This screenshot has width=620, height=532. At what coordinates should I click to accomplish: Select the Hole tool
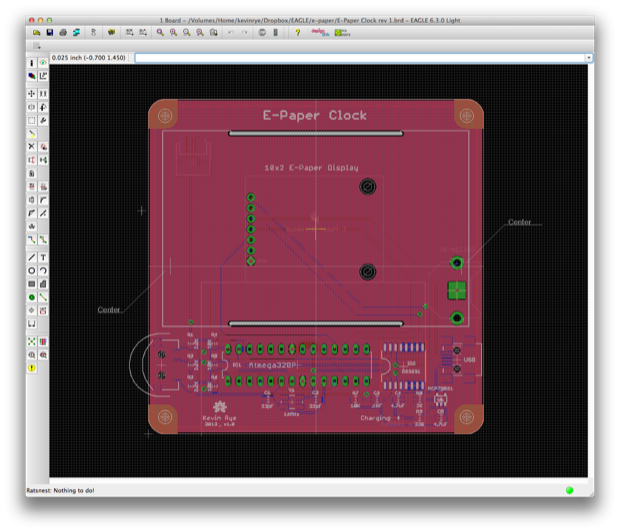coord(32,310)
